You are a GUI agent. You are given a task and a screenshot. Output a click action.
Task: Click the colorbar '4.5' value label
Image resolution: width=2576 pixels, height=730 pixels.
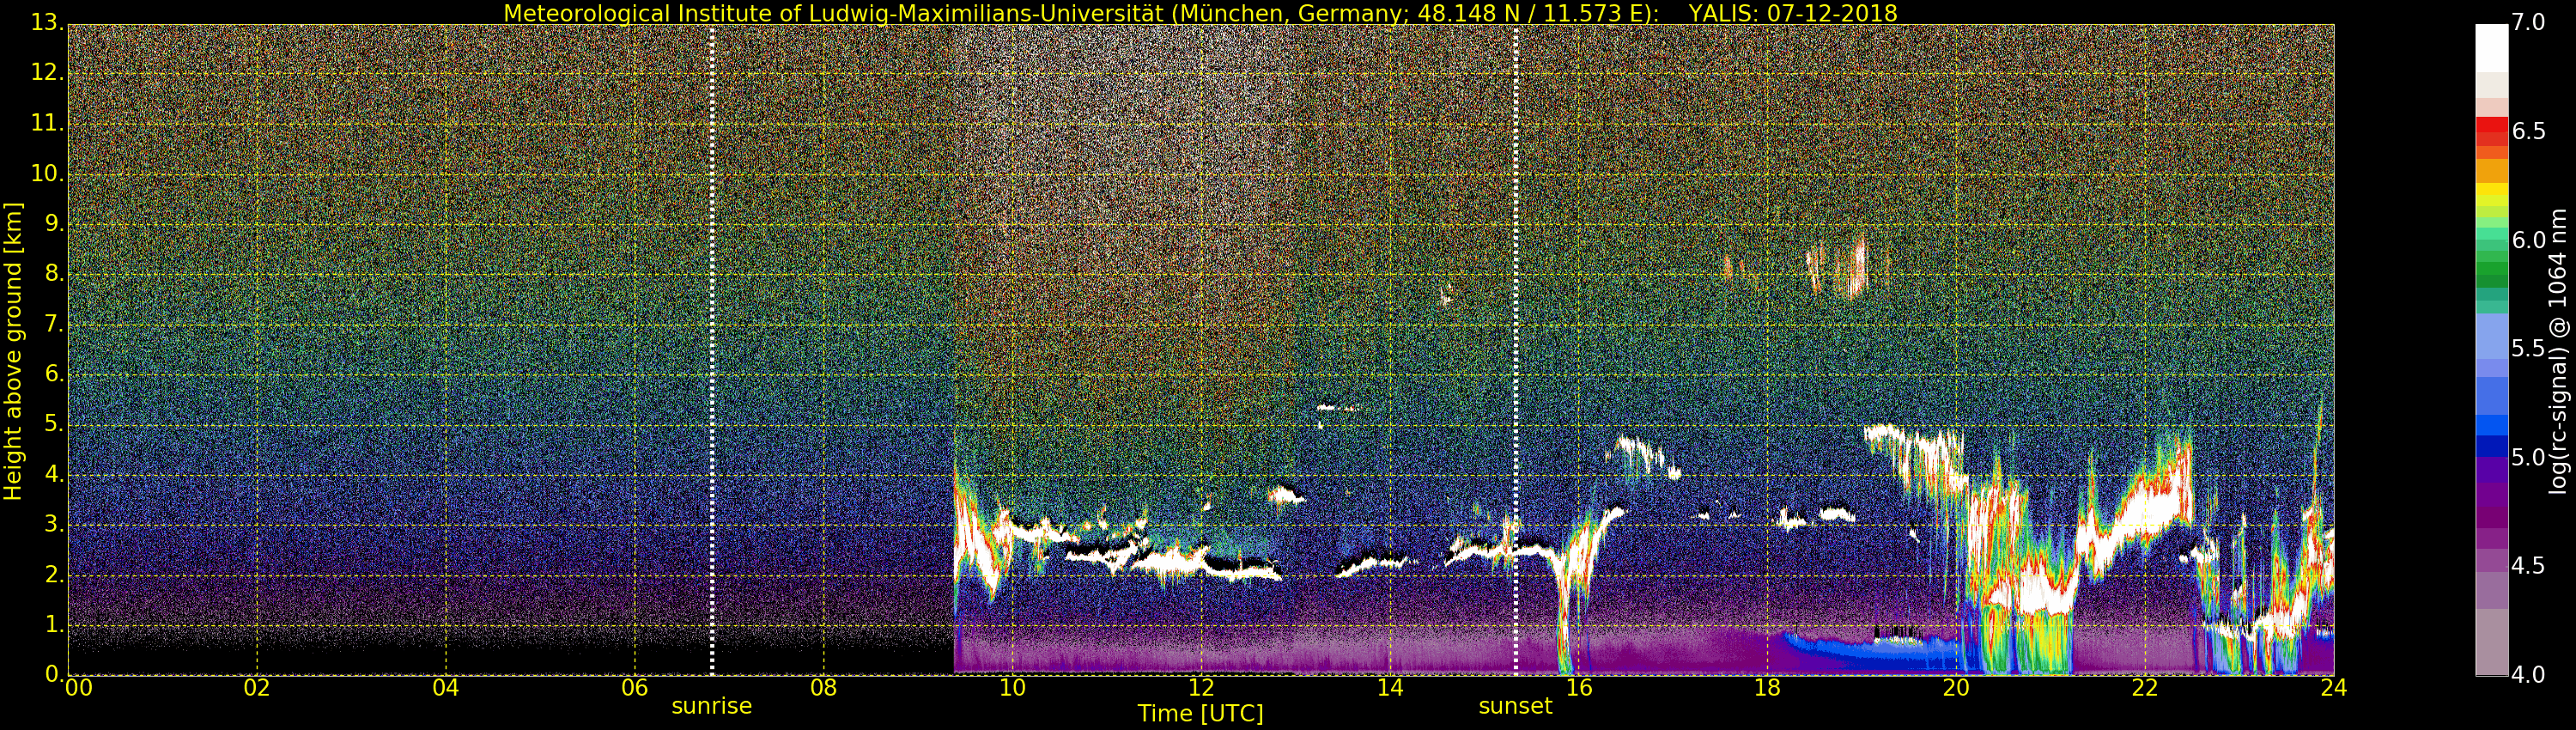click(2530, 566)
